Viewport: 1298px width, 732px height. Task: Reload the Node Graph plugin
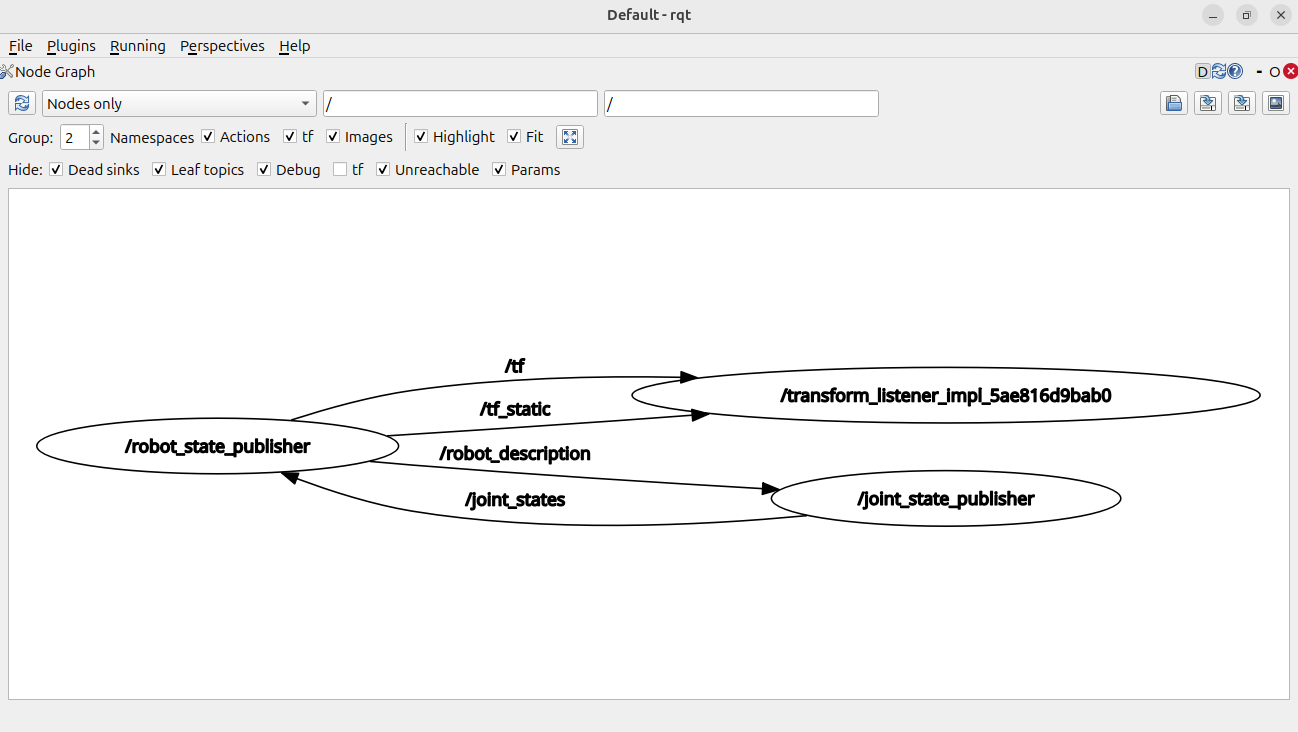point(1218,71)
